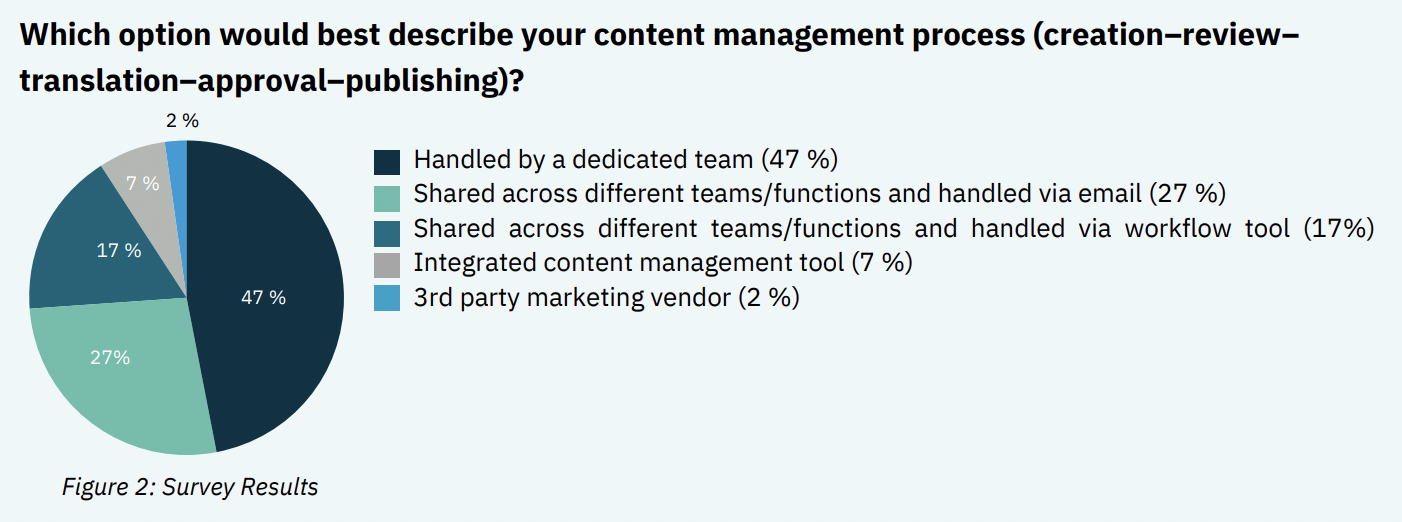The image size is (1402, 522).
Task: Click '3rd party marketing vendor' legend label
Action: coord(573,297)
